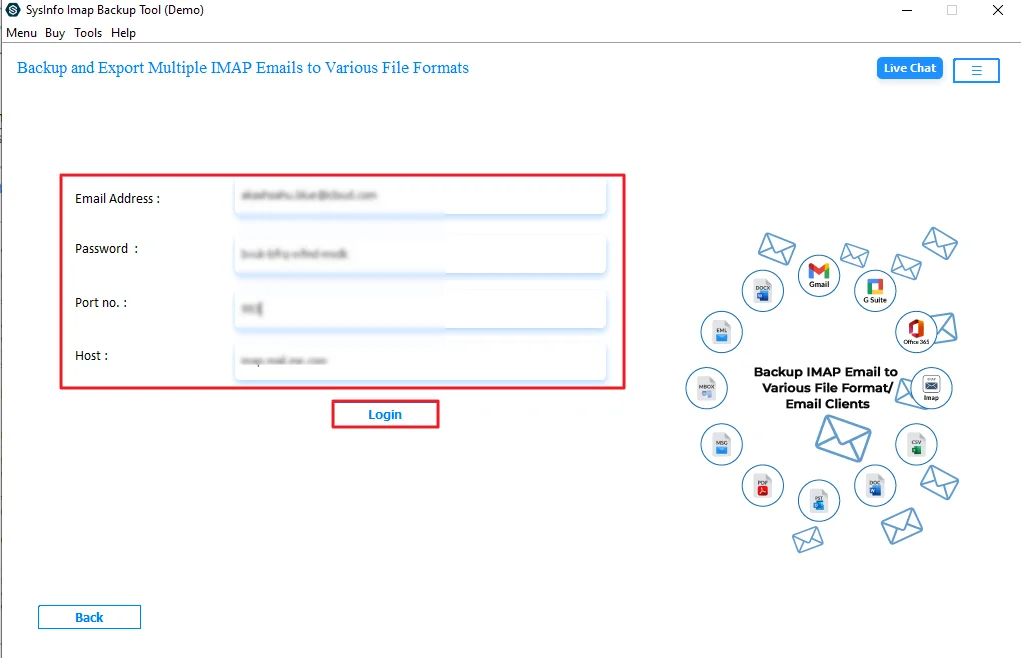Click the Office 365 icon
The width and height of the screenshot is (1021, 658).
915,331
